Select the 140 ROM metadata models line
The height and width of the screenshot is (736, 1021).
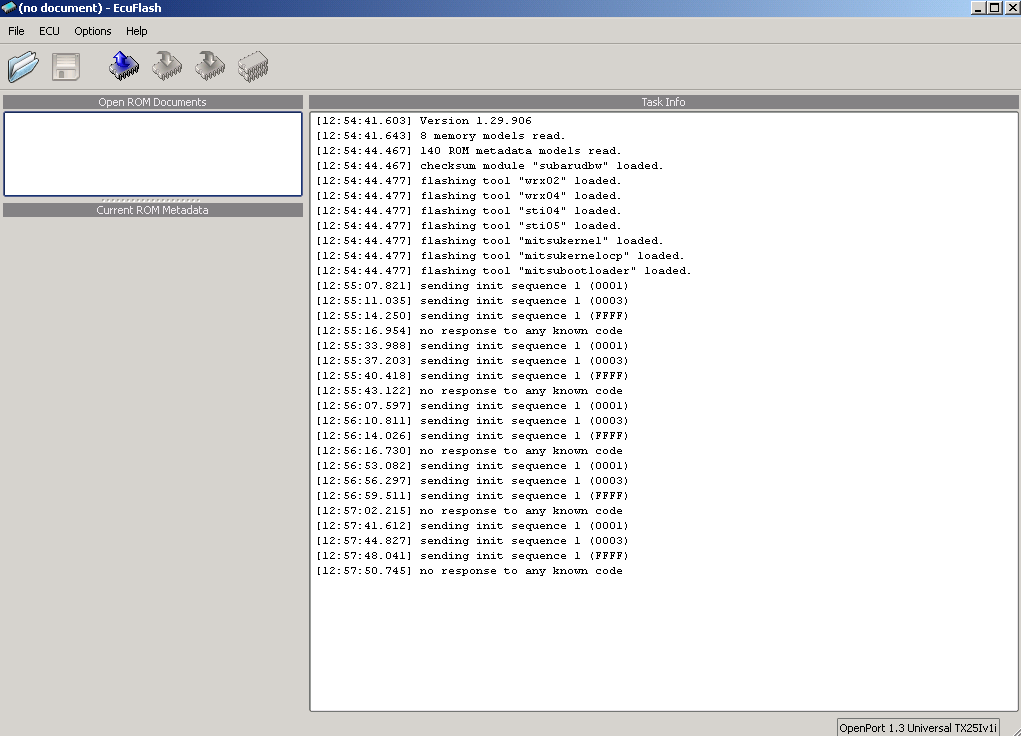click(x=469, y=150)
